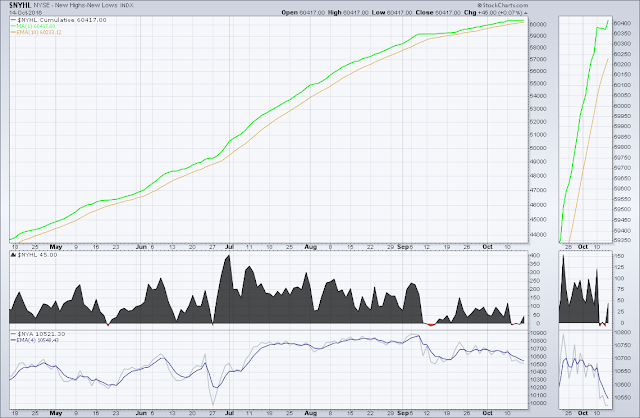Image resolution: width=640 pixels, height=418 pixels.
Task: Click the 200 label on the $NYHL panel axis
Action: [x=536, y=289]
